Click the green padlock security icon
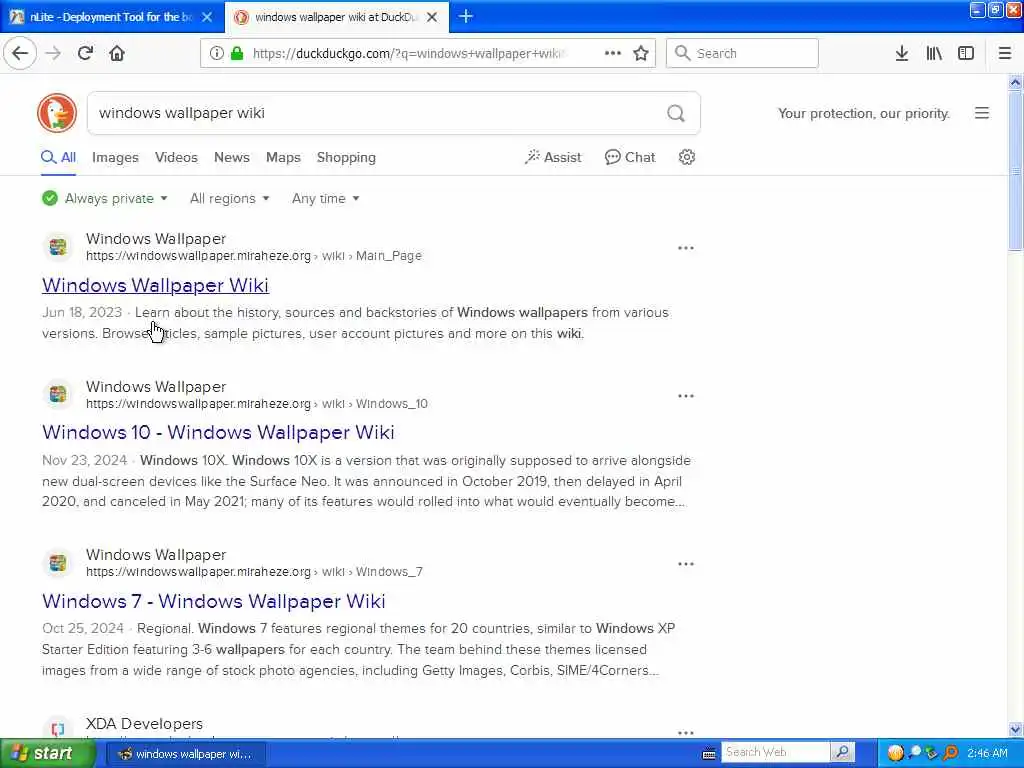1024x768 pixels. click(237, 53)
